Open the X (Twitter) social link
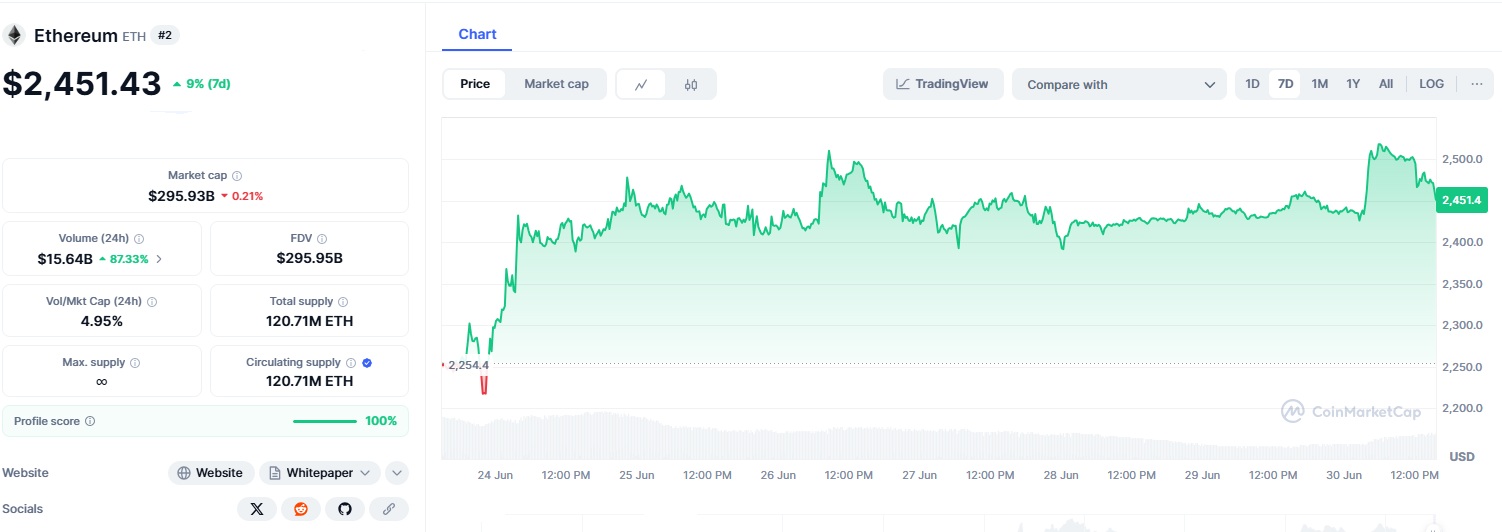This screenshot has width=1502, height=532. [x=257, y=509]
